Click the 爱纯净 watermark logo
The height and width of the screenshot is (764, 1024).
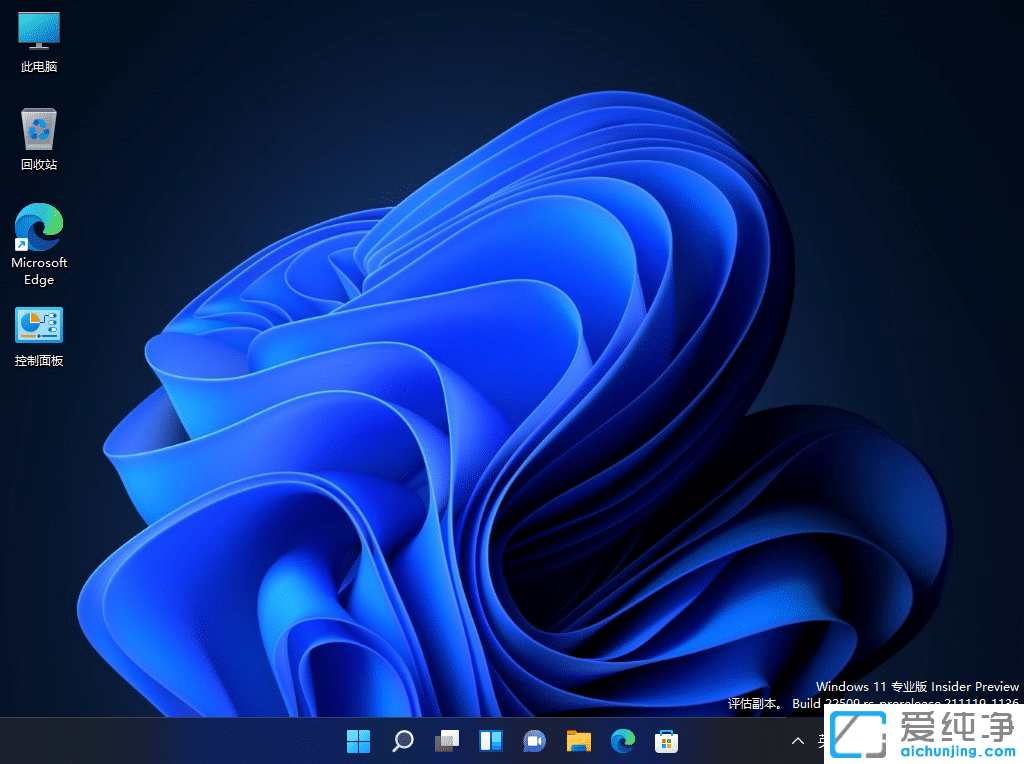(x=860, y=735)
